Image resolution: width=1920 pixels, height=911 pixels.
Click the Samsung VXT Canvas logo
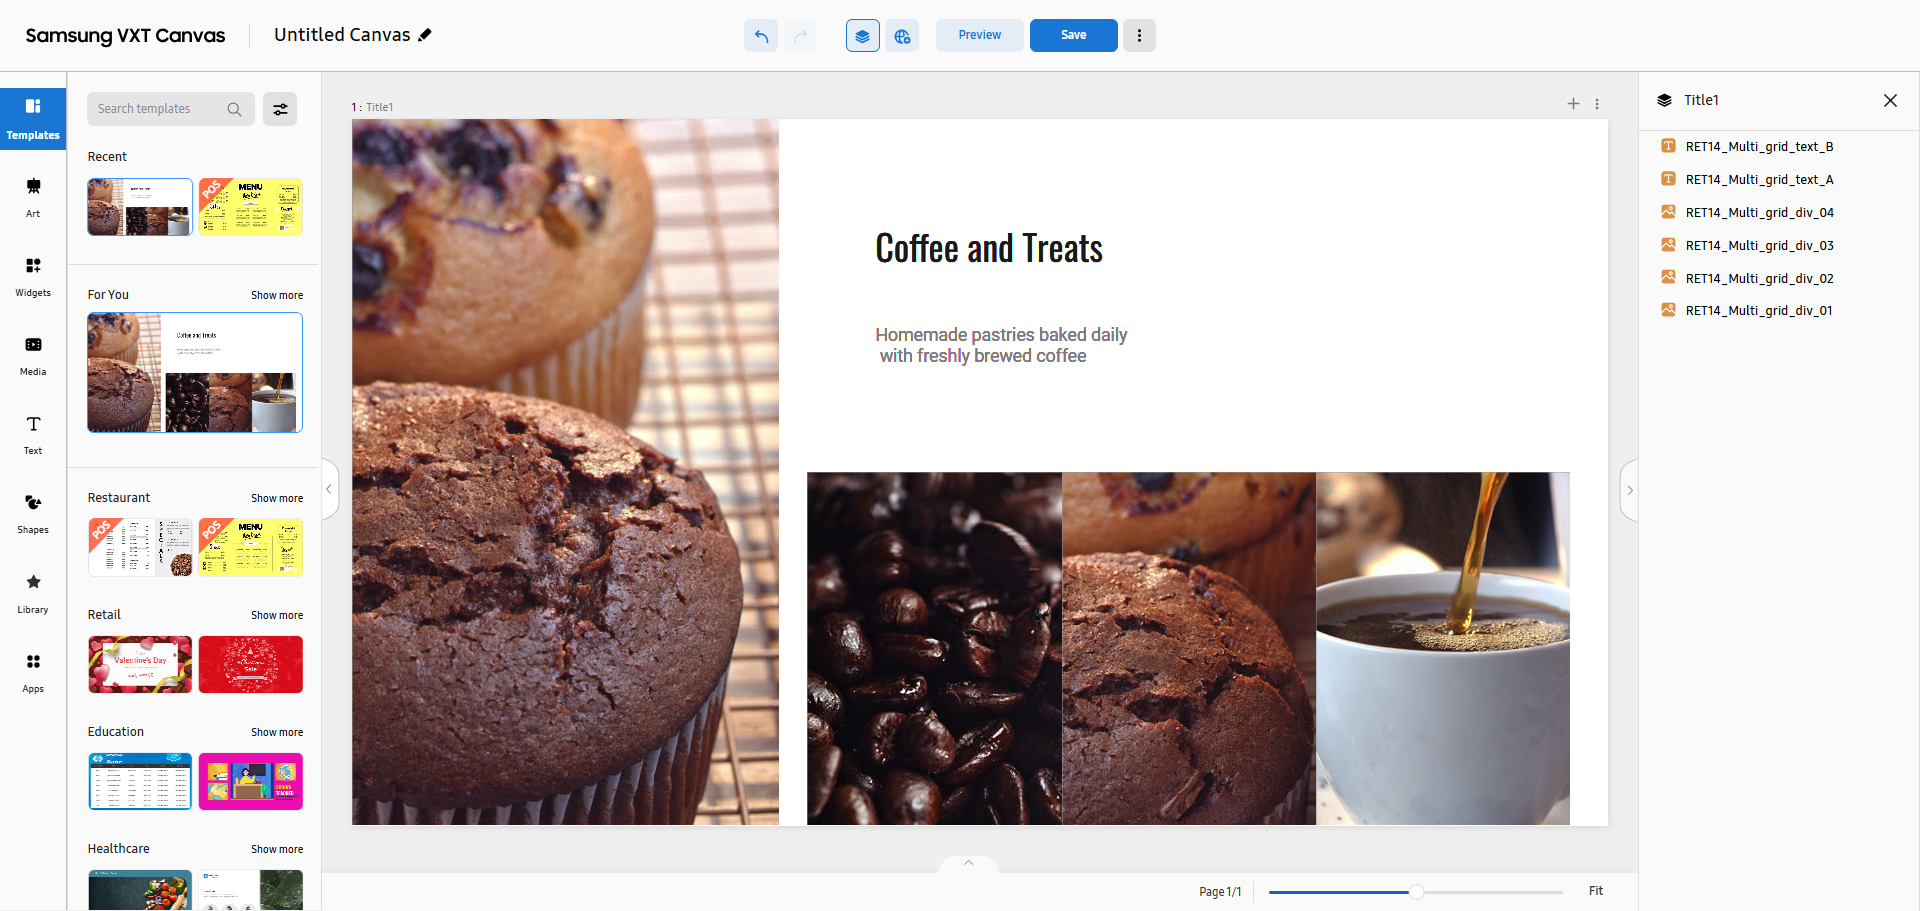125,36
